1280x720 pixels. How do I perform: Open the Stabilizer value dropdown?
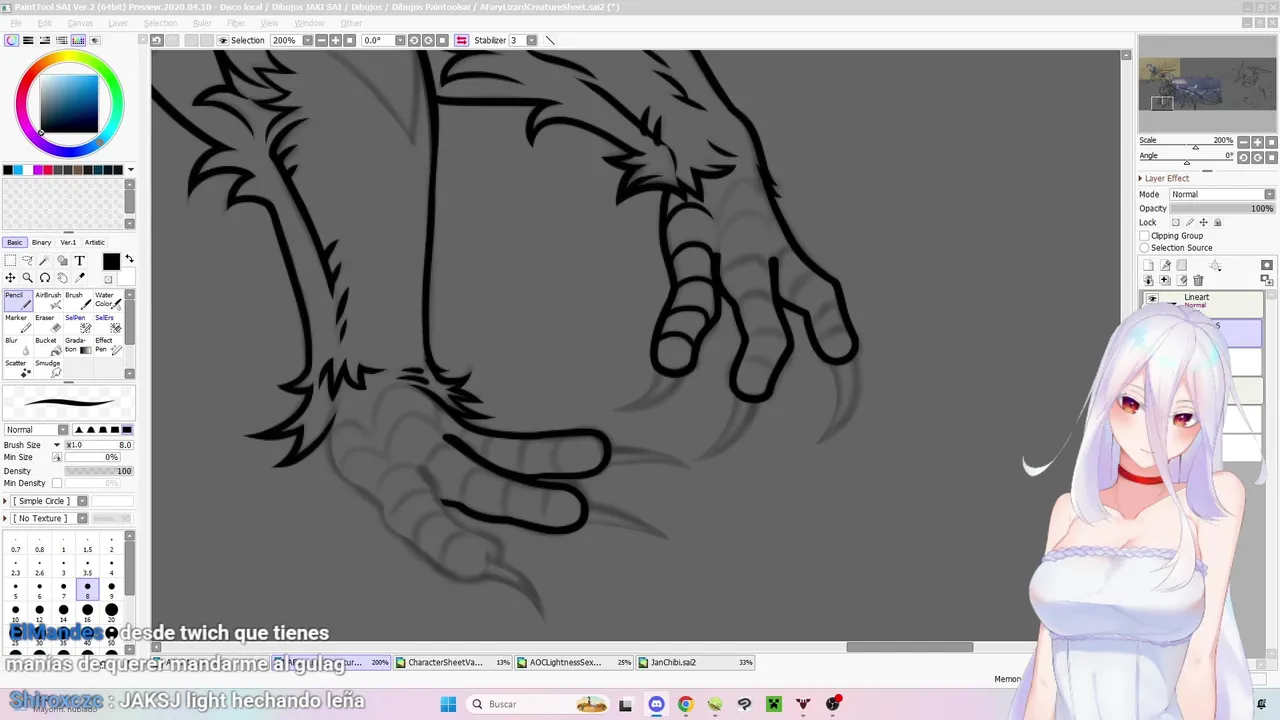(531, 40)
